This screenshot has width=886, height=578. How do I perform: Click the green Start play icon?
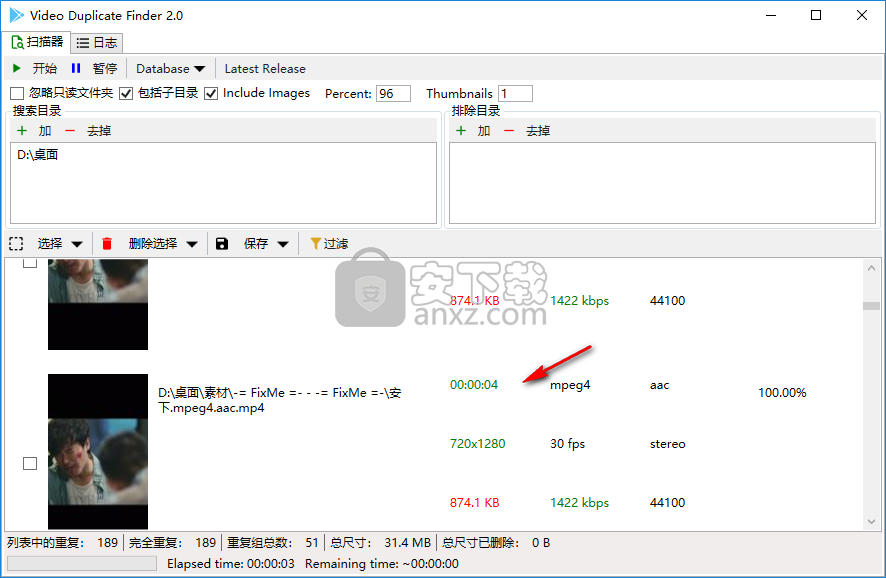pos(16,68)
